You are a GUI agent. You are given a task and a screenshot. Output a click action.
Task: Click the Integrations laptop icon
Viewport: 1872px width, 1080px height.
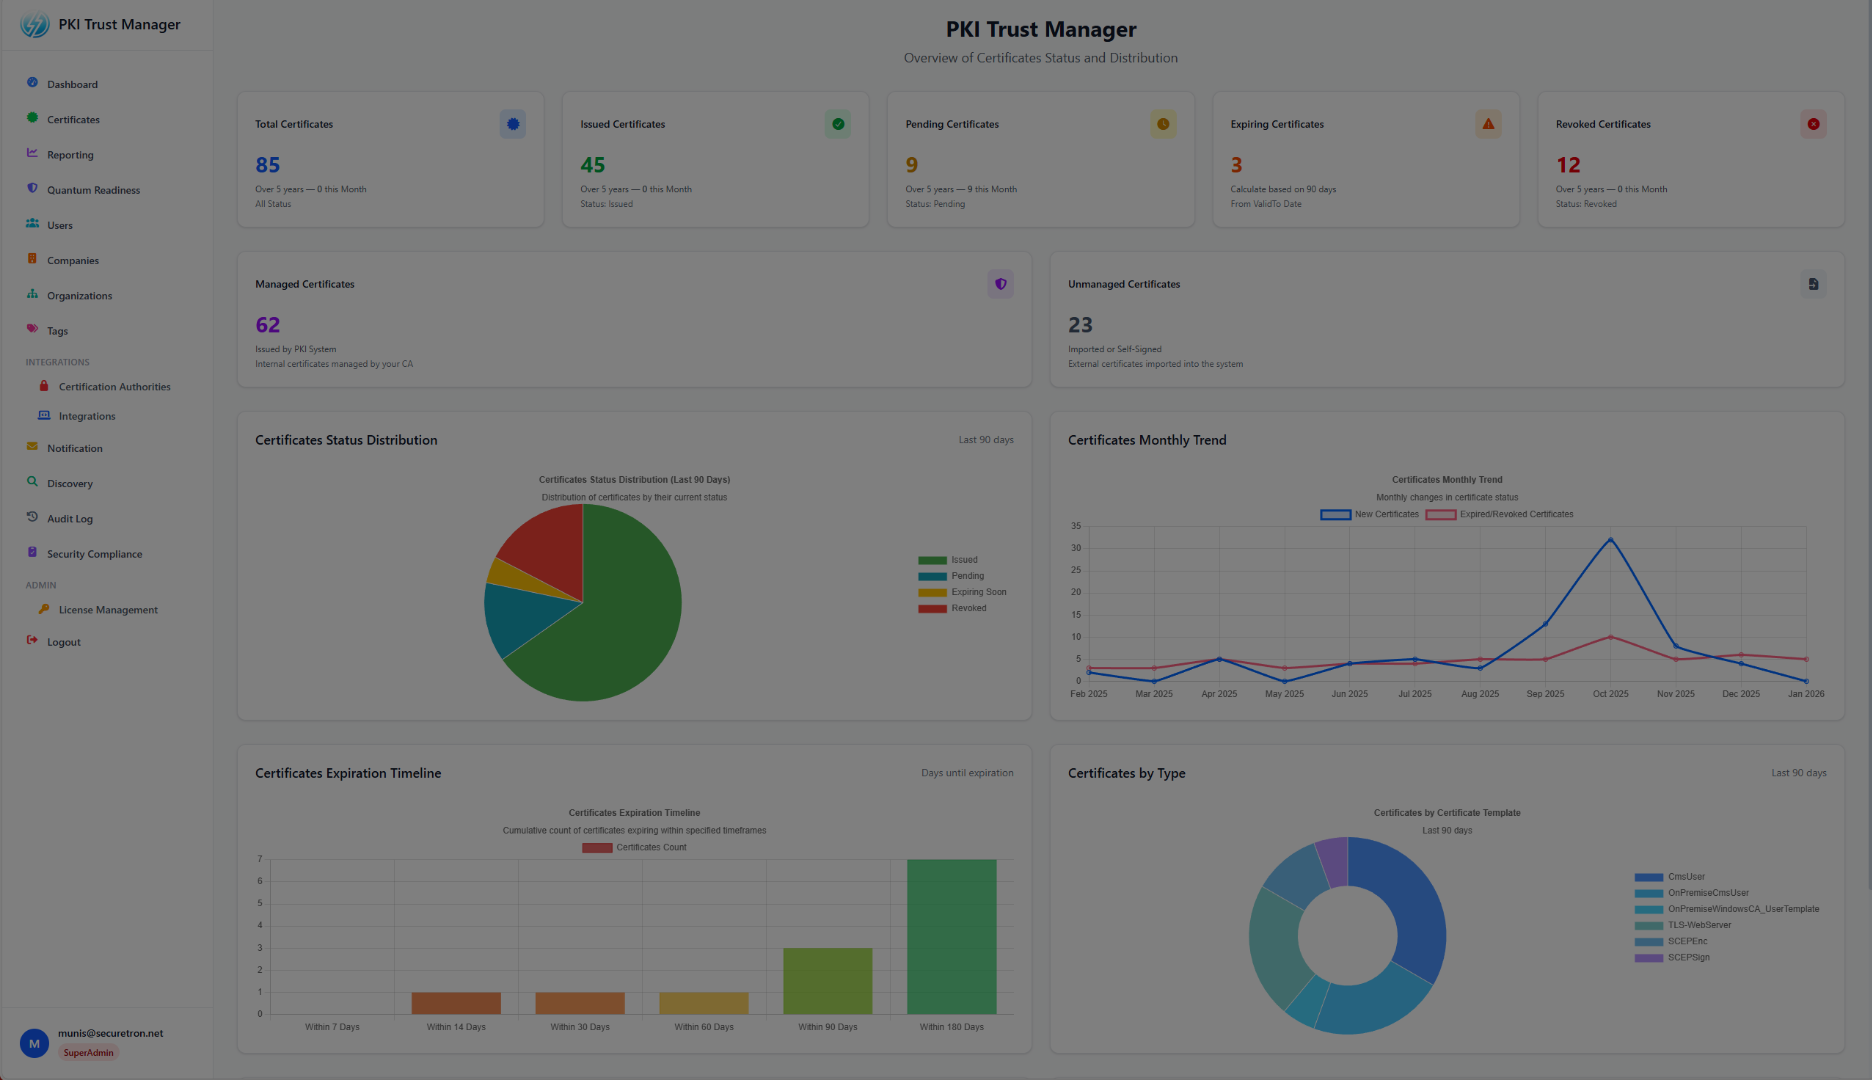pyautogui.click(x=44, y=415)
